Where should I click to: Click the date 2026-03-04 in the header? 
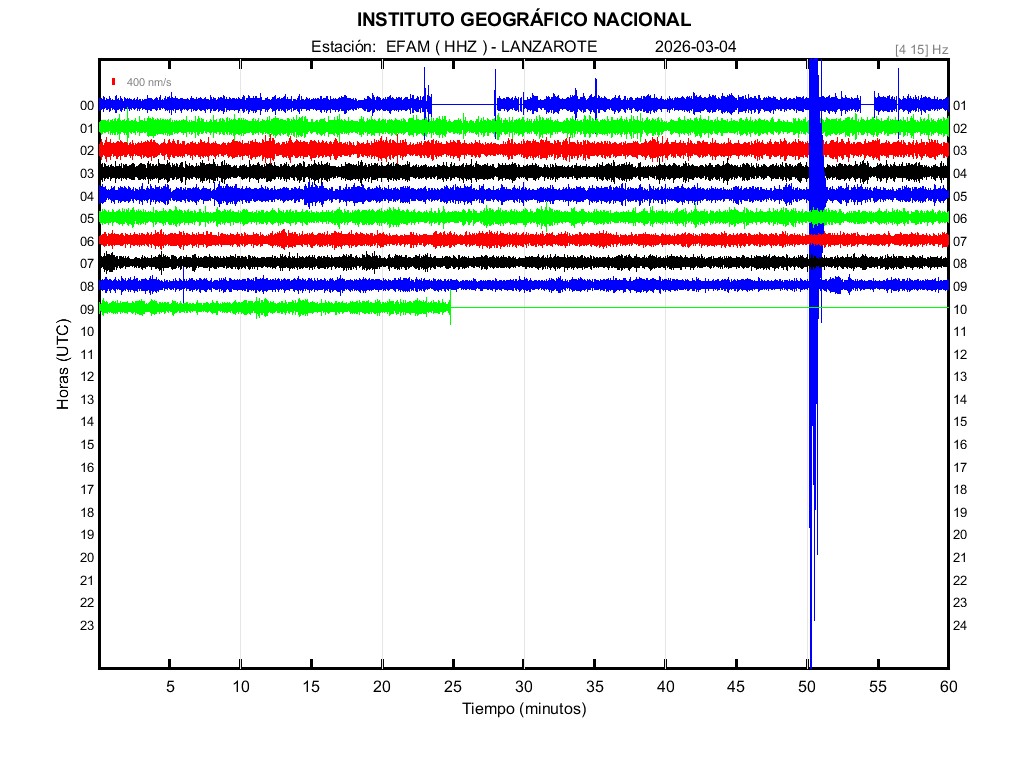point(696,47)
